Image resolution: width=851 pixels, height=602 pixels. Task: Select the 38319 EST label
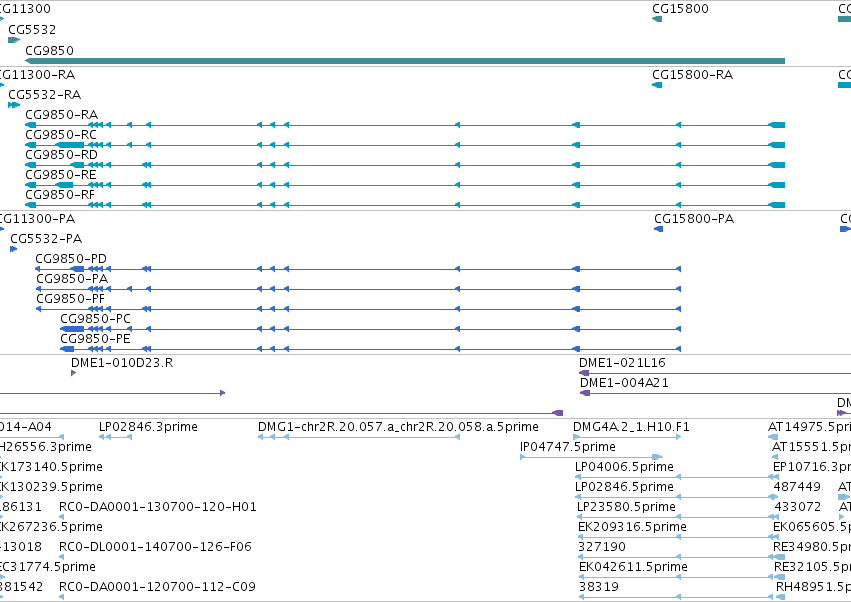599,587
